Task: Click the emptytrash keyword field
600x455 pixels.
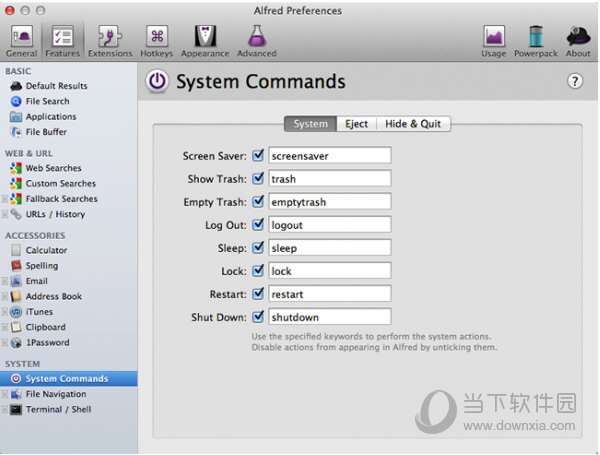Action: point(329,201)
